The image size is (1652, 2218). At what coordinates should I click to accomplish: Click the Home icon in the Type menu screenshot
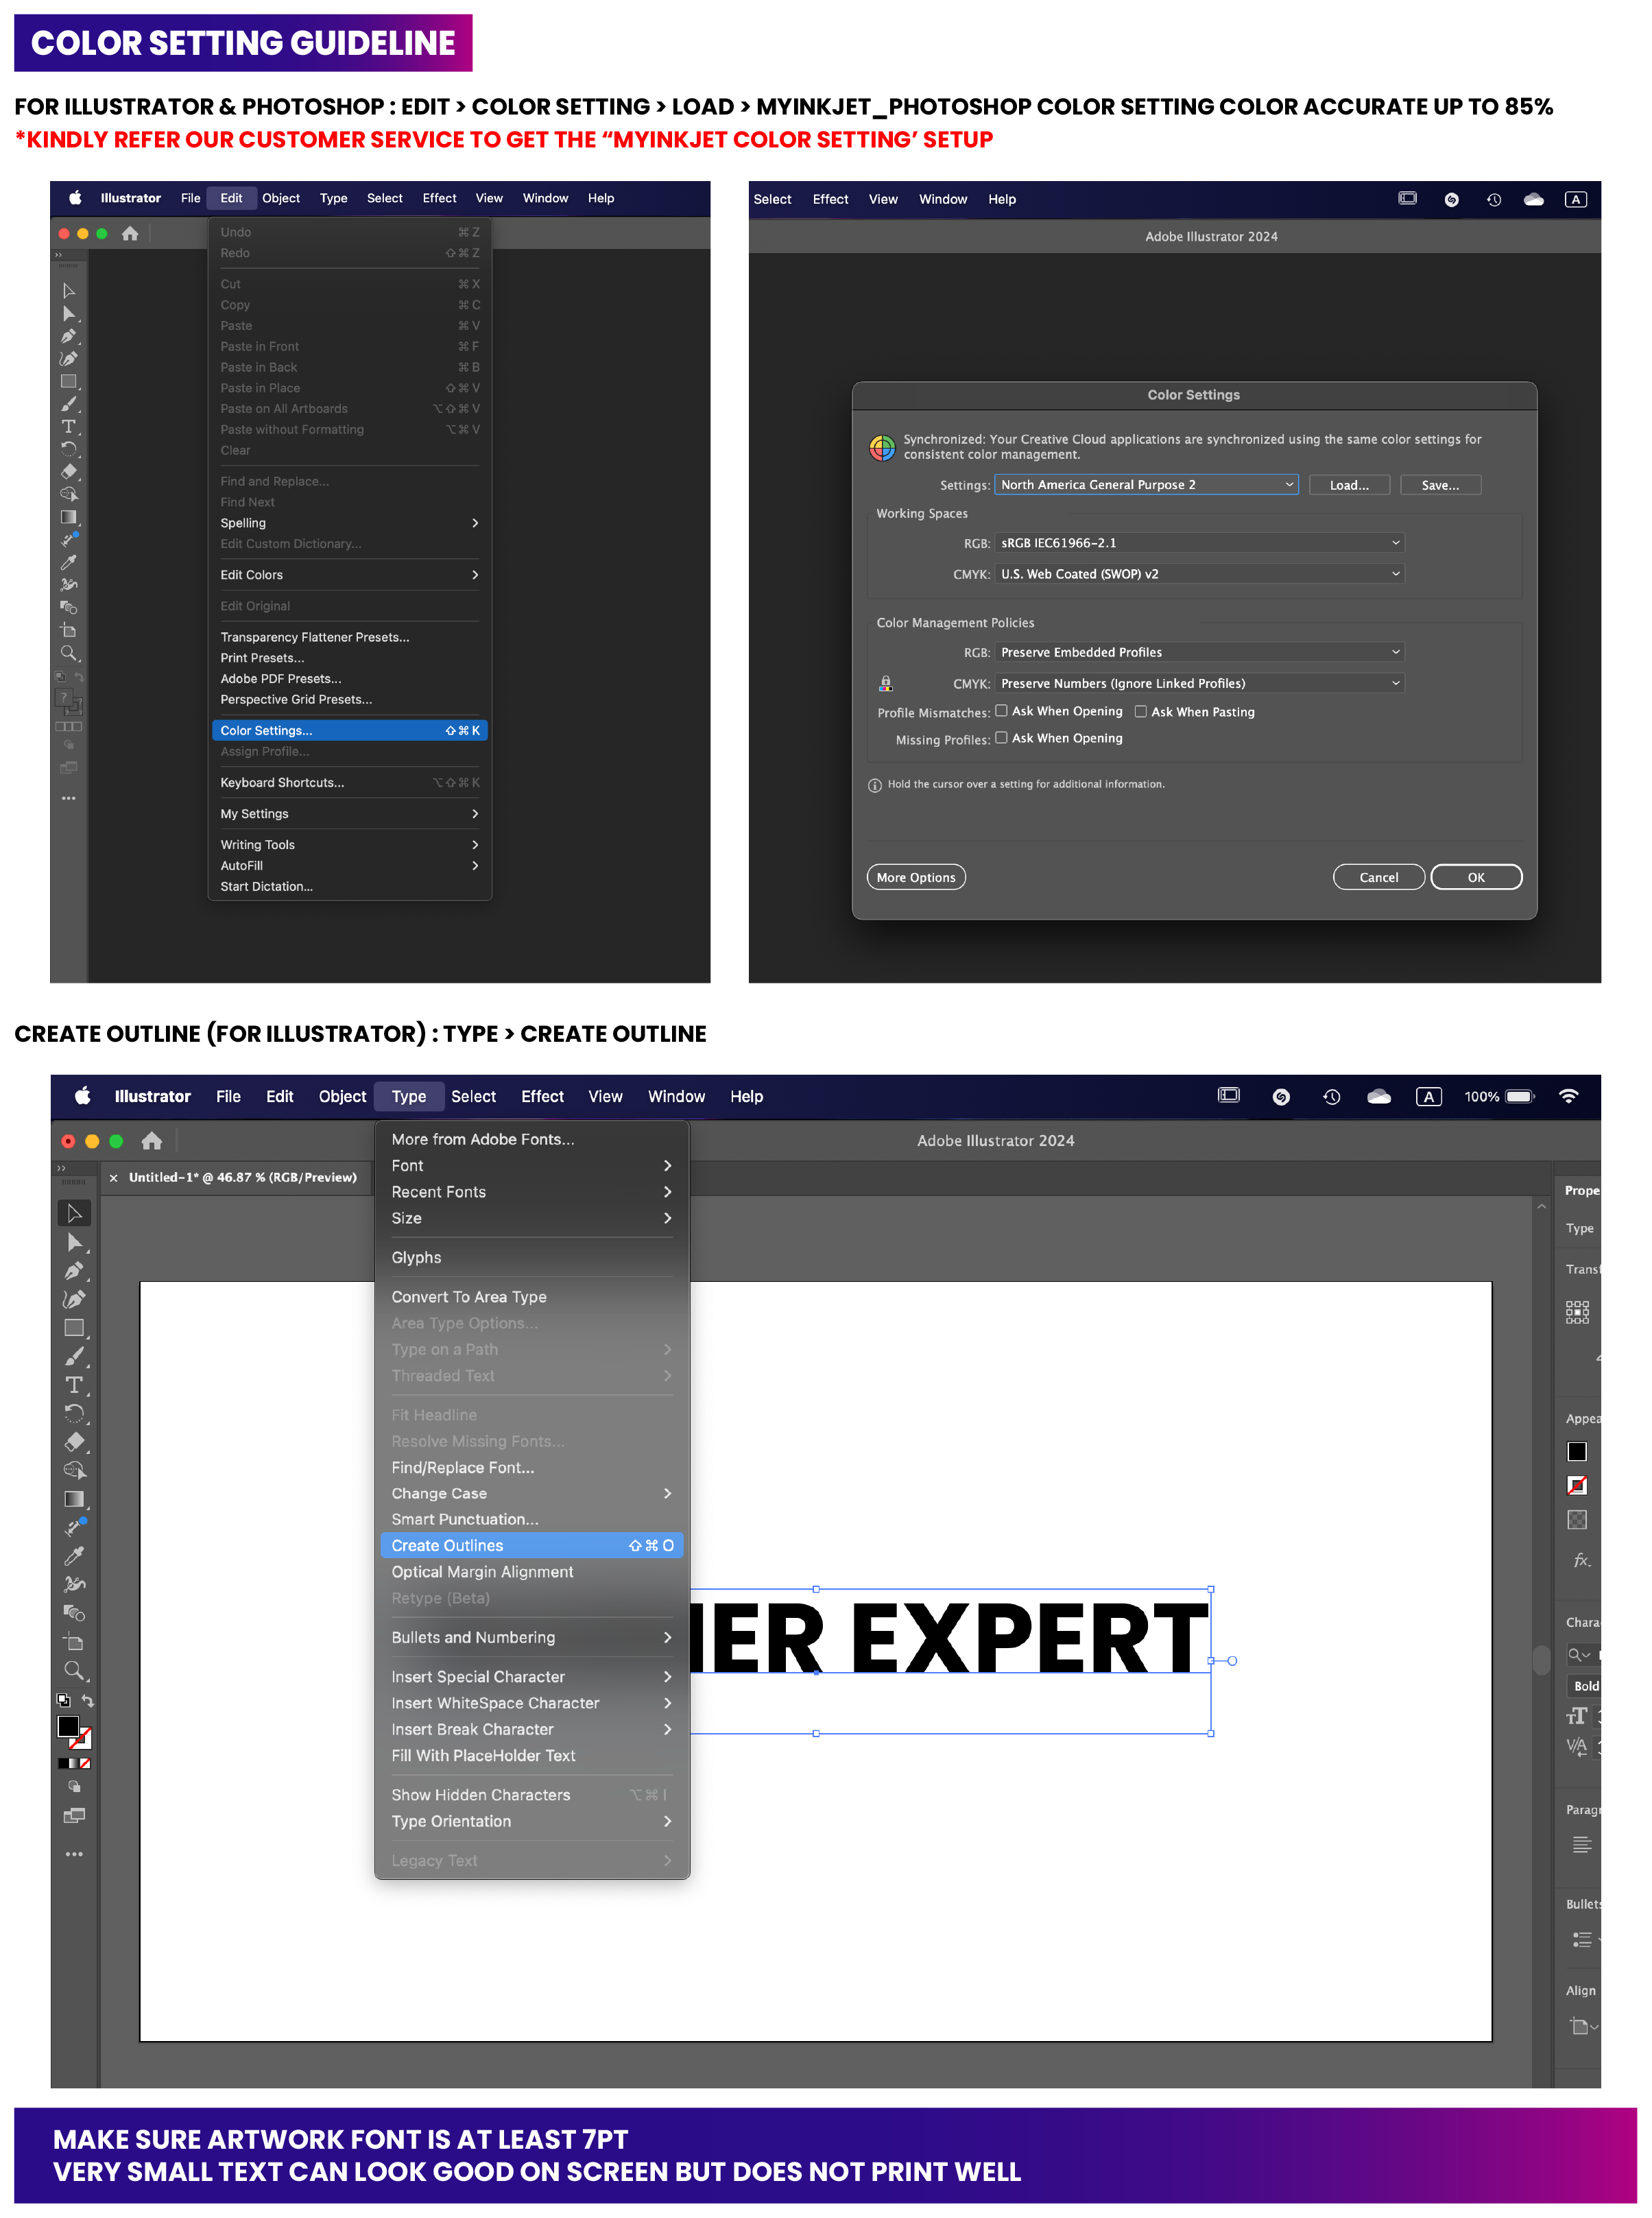pos(152,1140)
